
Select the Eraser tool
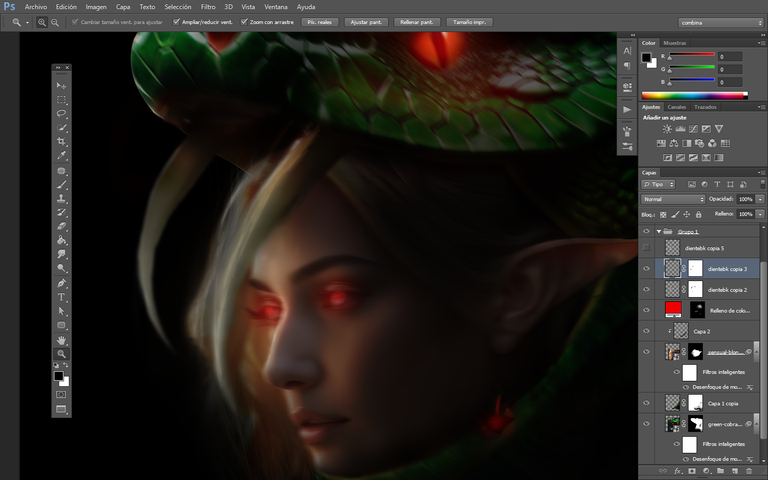point(61,226)
